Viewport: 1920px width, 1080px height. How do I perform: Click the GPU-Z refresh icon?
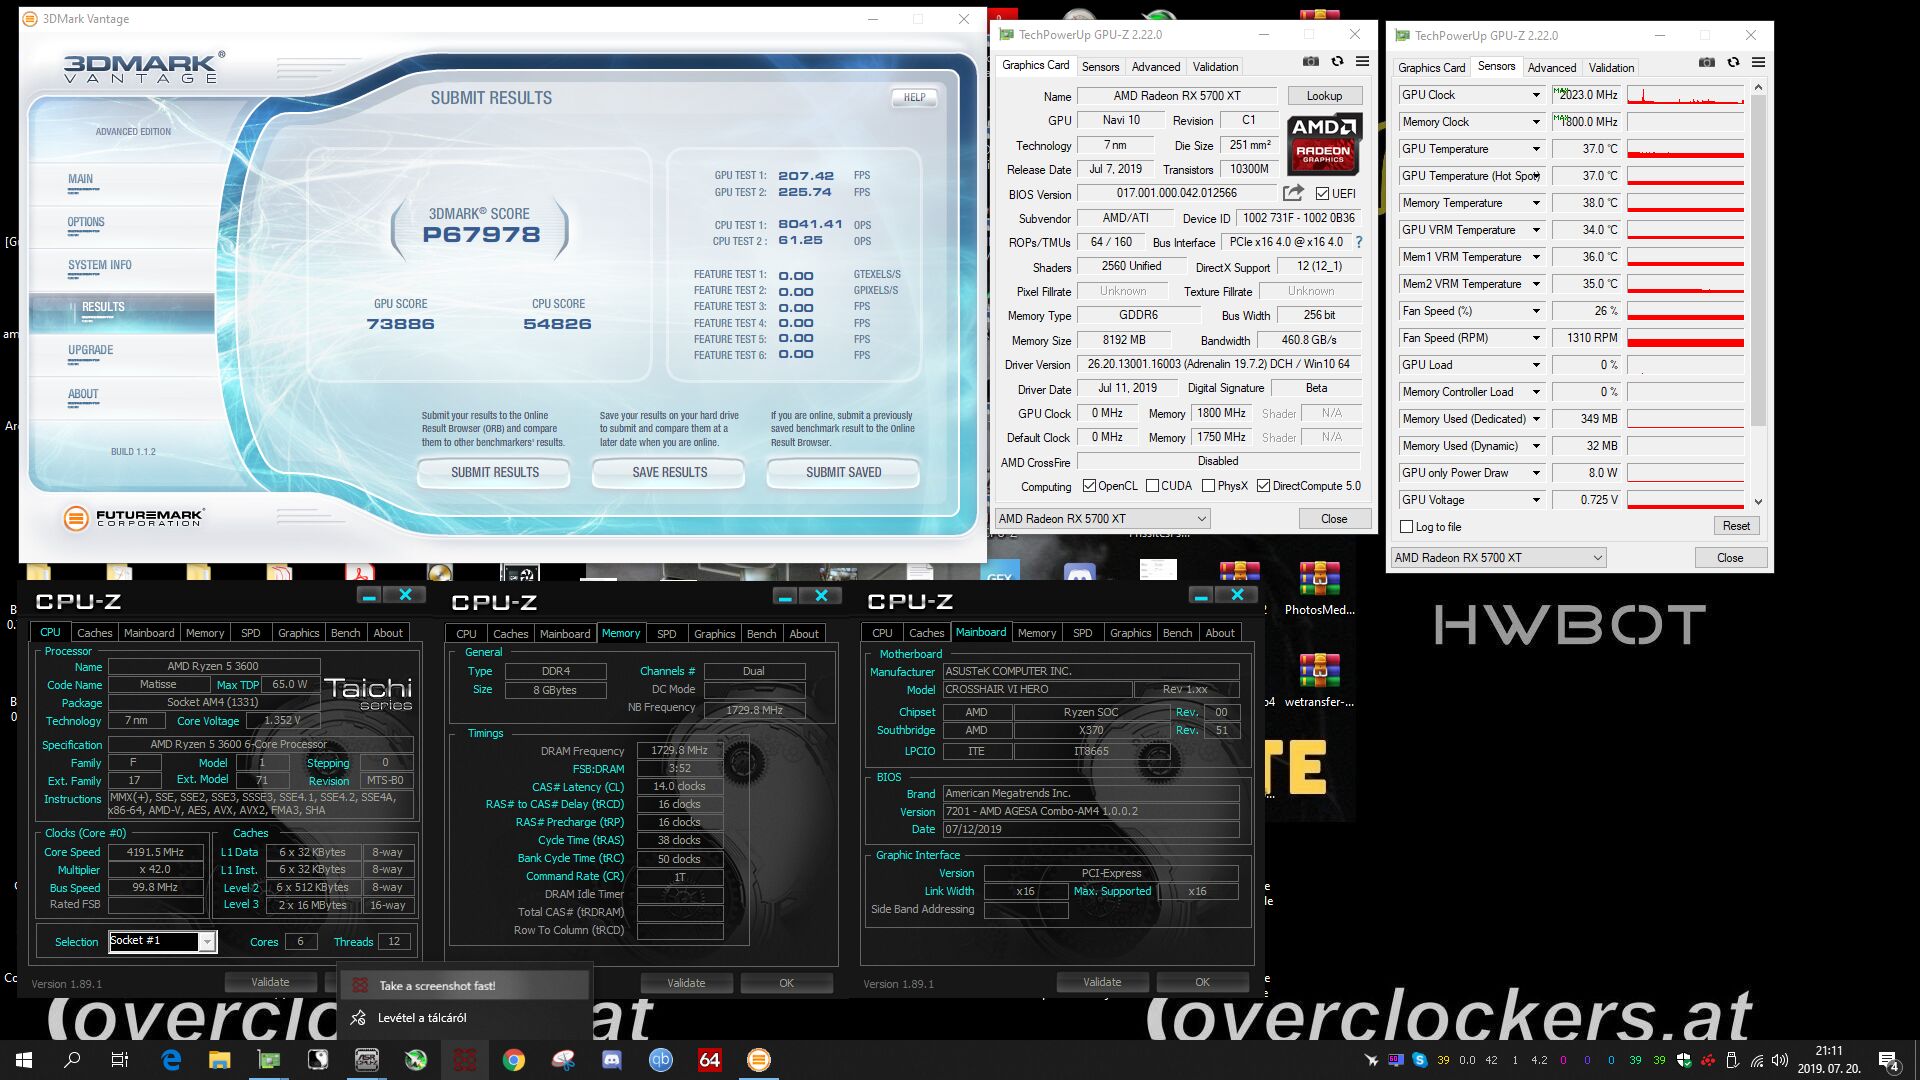point(1337,62)
